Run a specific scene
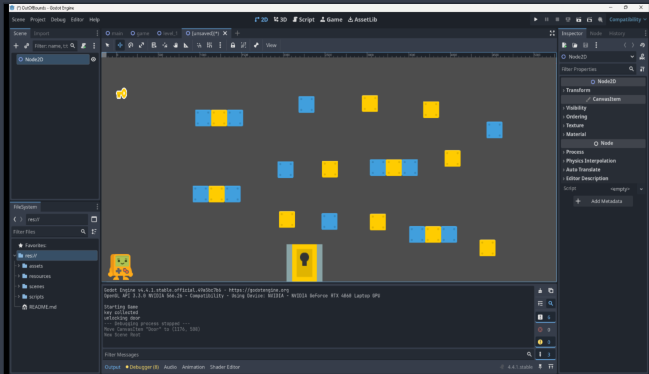 (x=589, y=19)
